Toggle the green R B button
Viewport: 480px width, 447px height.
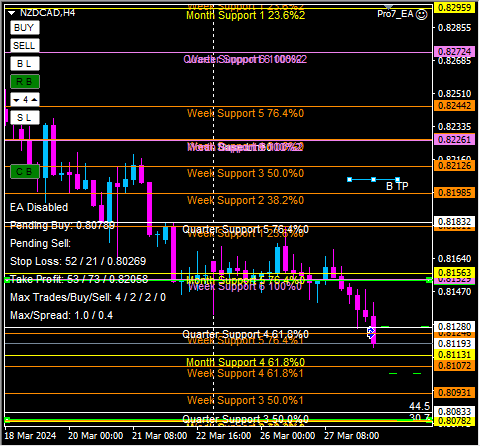pyautogui.click(x=25, y=82)
